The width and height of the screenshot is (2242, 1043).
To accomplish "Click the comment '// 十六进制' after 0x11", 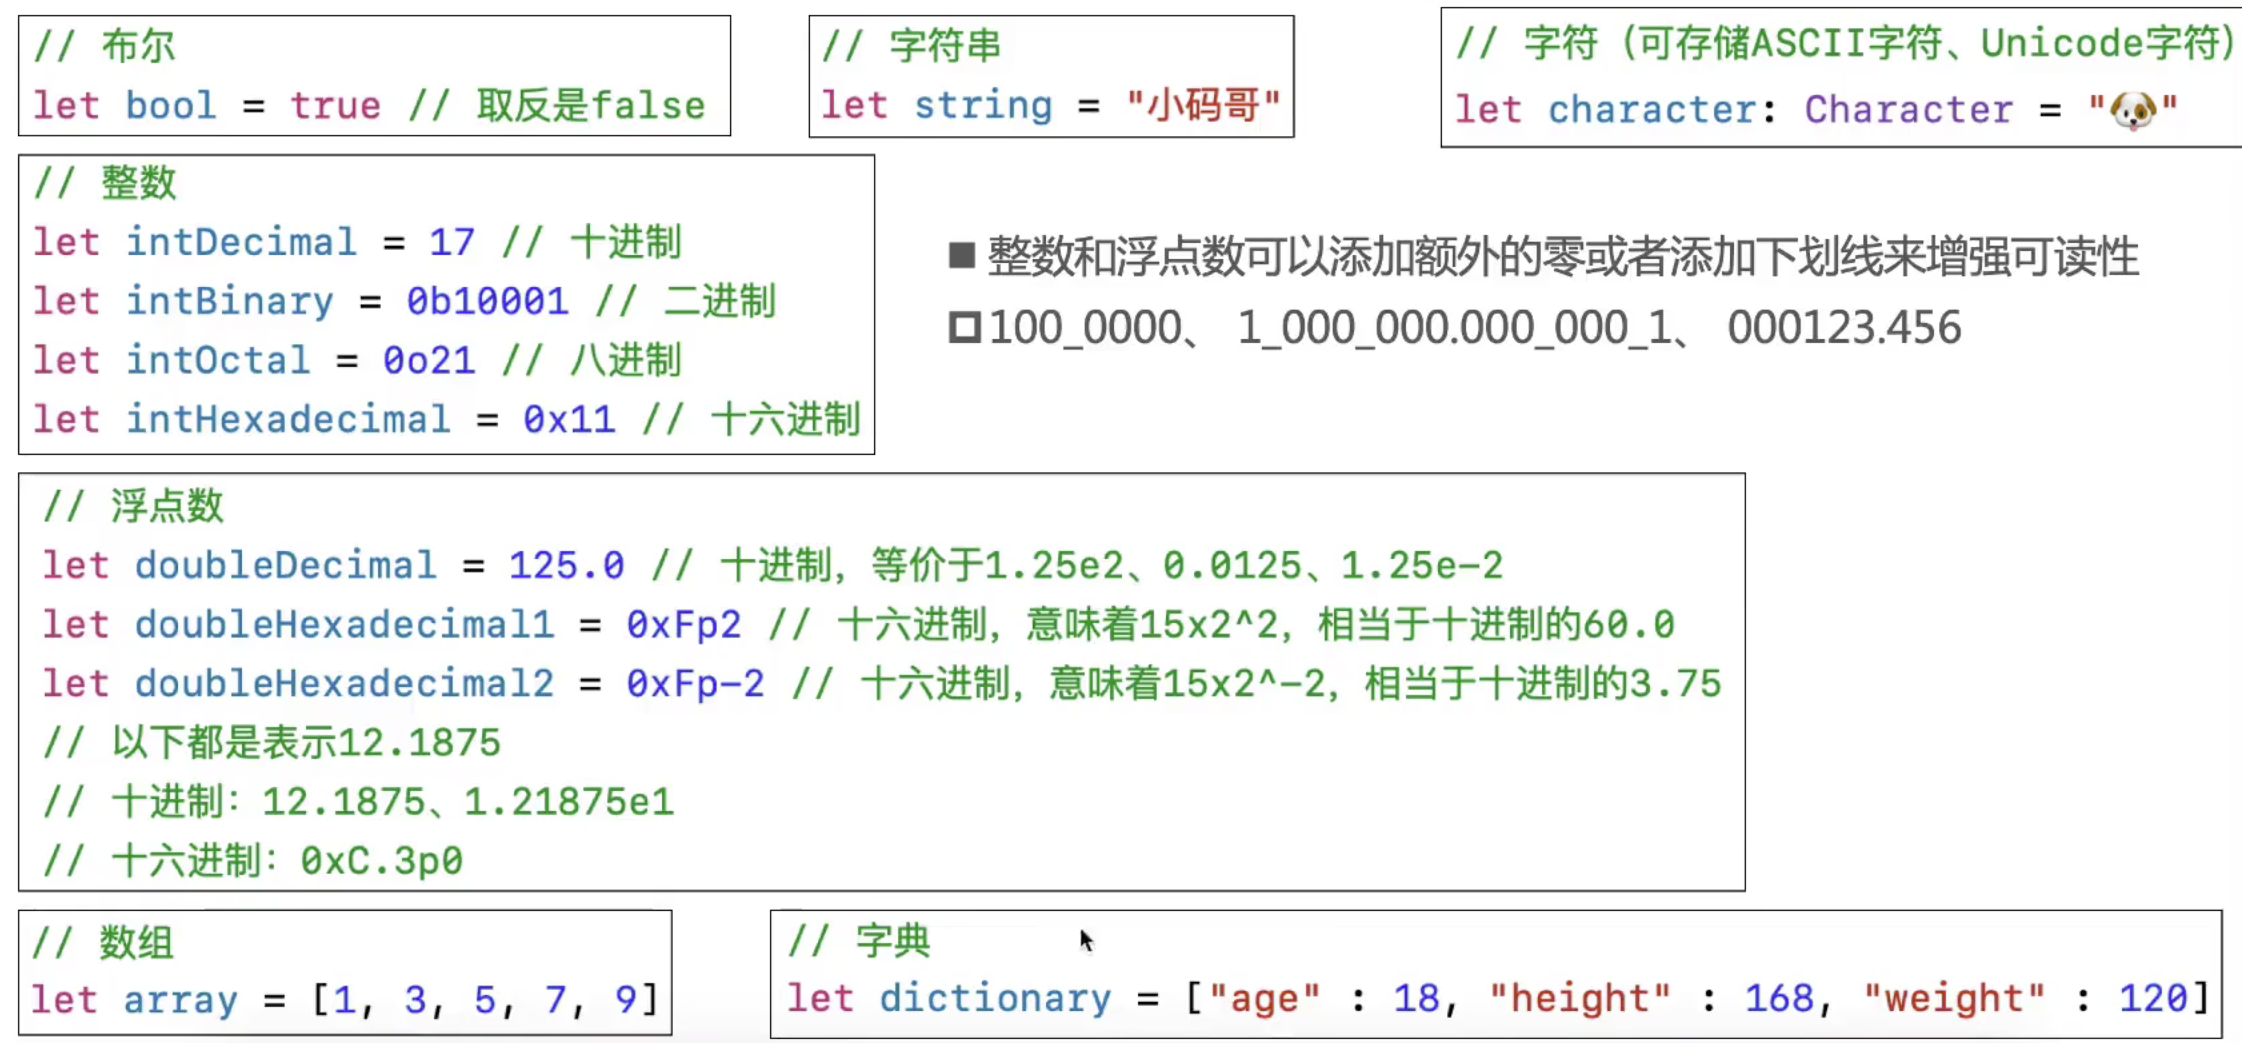I will tap(751, 419).
